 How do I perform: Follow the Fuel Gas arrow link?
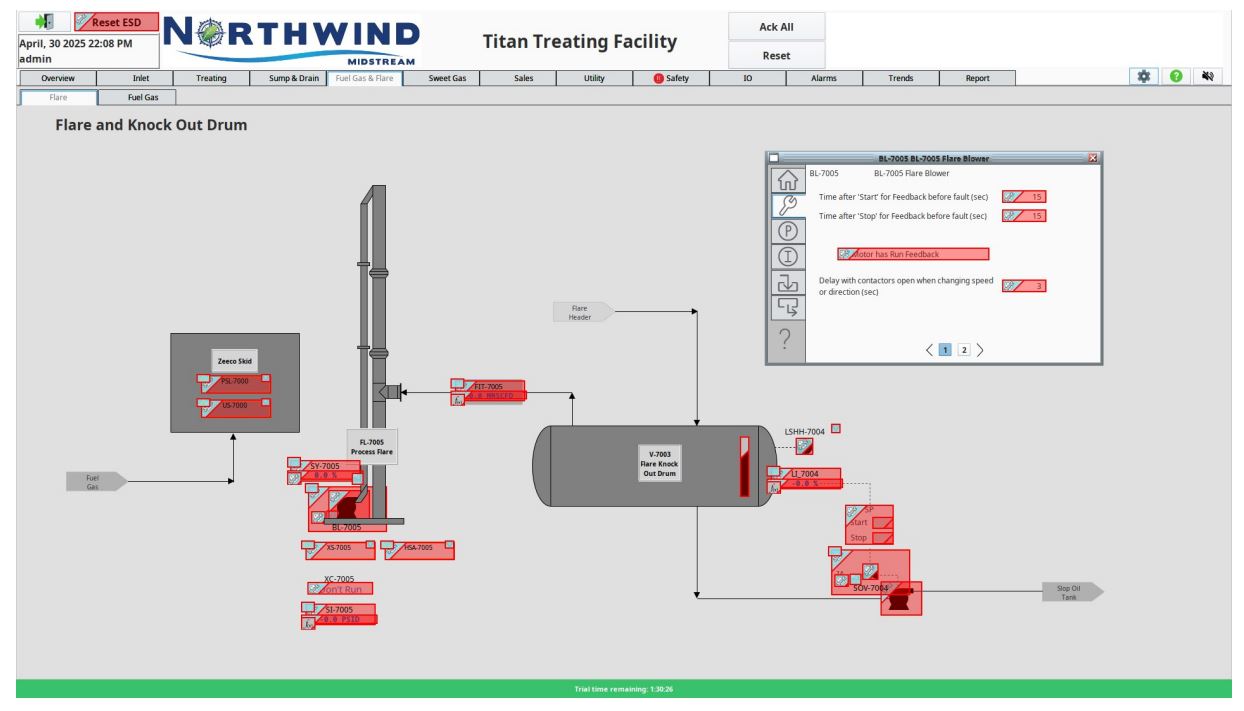point(96,482)
